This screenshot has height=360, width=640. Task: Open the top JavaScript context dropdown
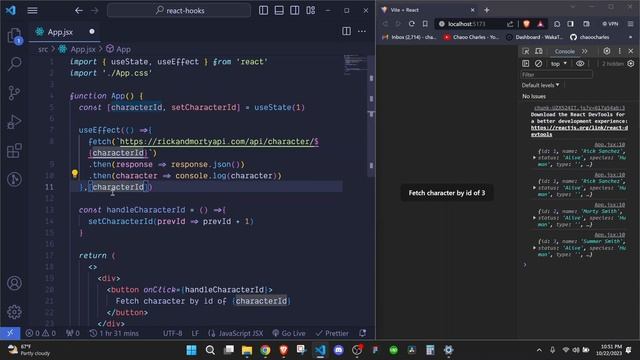click(x=559, y=64)
